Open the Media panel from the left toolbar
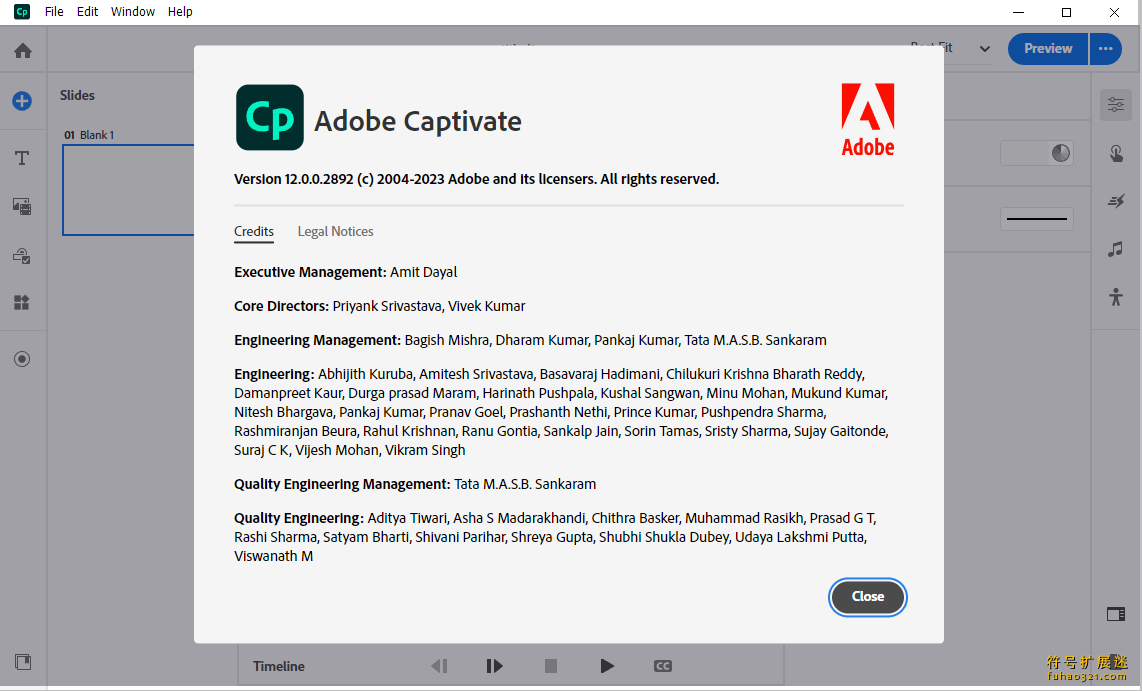Image resolution: width=1142 pixels, height=691 pixels. tap(22, 206)
